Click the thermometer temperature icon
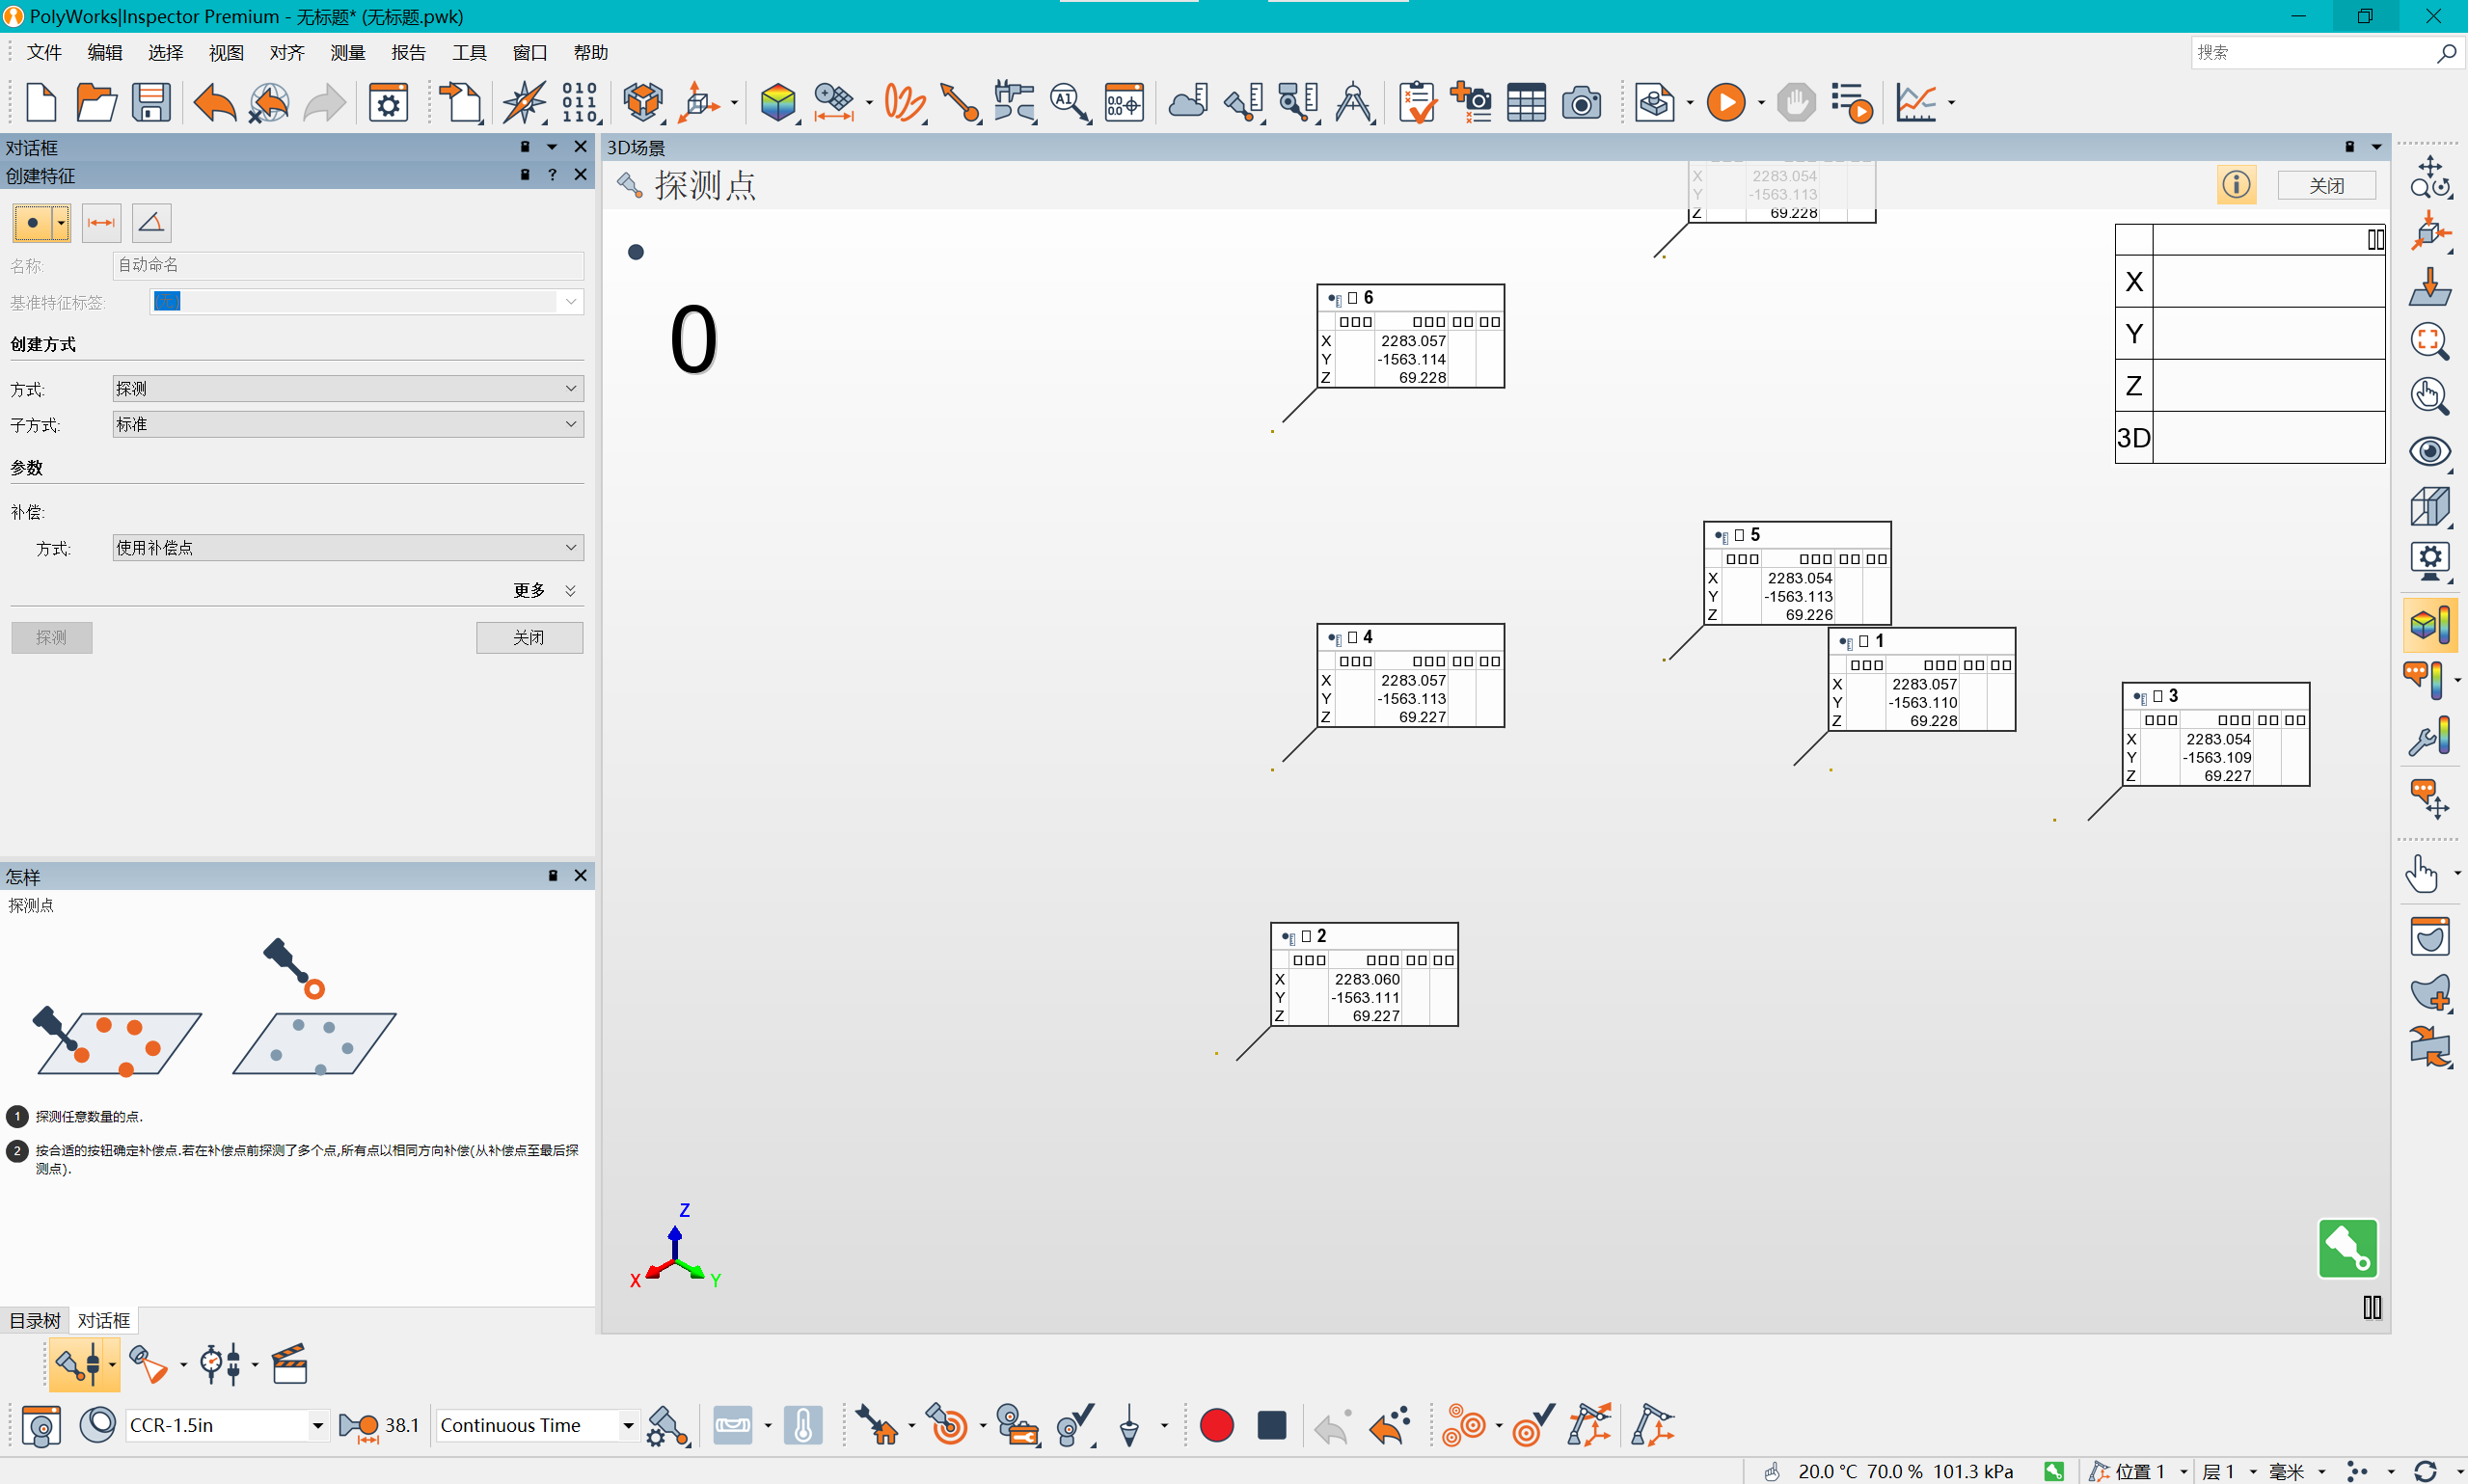Screen dimensions: 2468x1484 [803, 1425]
